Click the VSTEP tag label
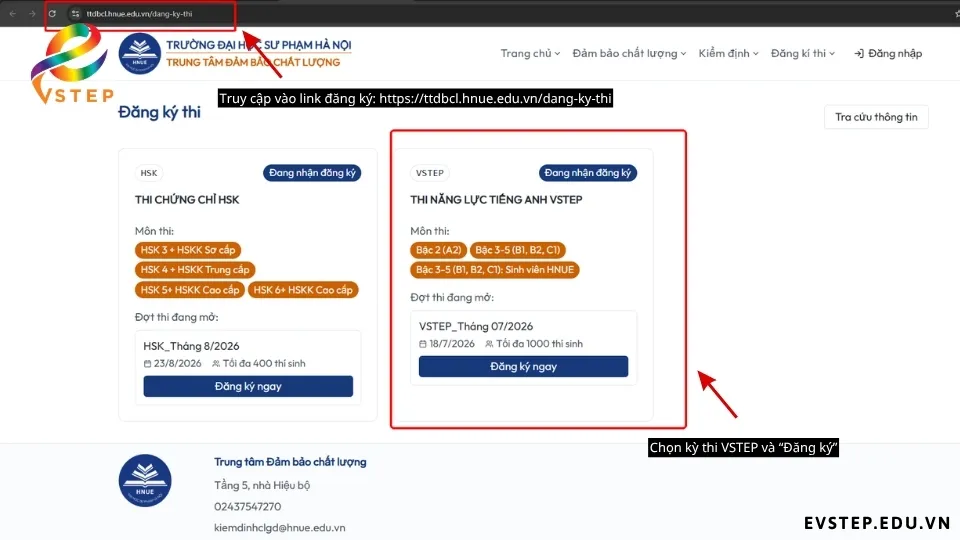Image resolution: width=960 pixels, height=540 pixels. click(x=430, y=173)
